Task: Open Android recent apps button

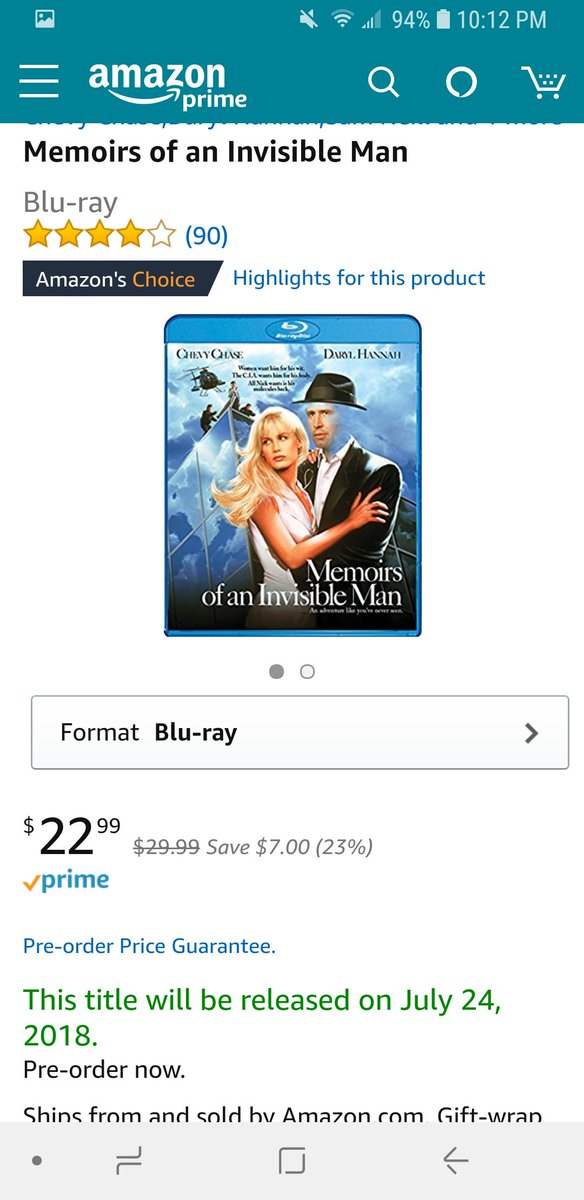Action: point(129,1160)
